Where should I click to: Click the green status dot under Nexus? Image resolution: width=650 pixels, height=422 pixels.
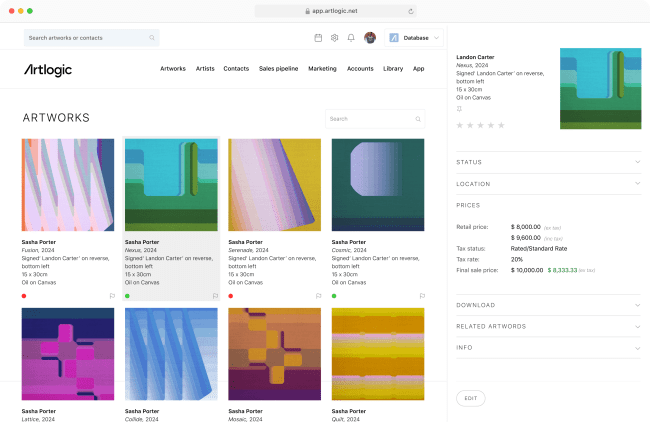pos(127,296)
